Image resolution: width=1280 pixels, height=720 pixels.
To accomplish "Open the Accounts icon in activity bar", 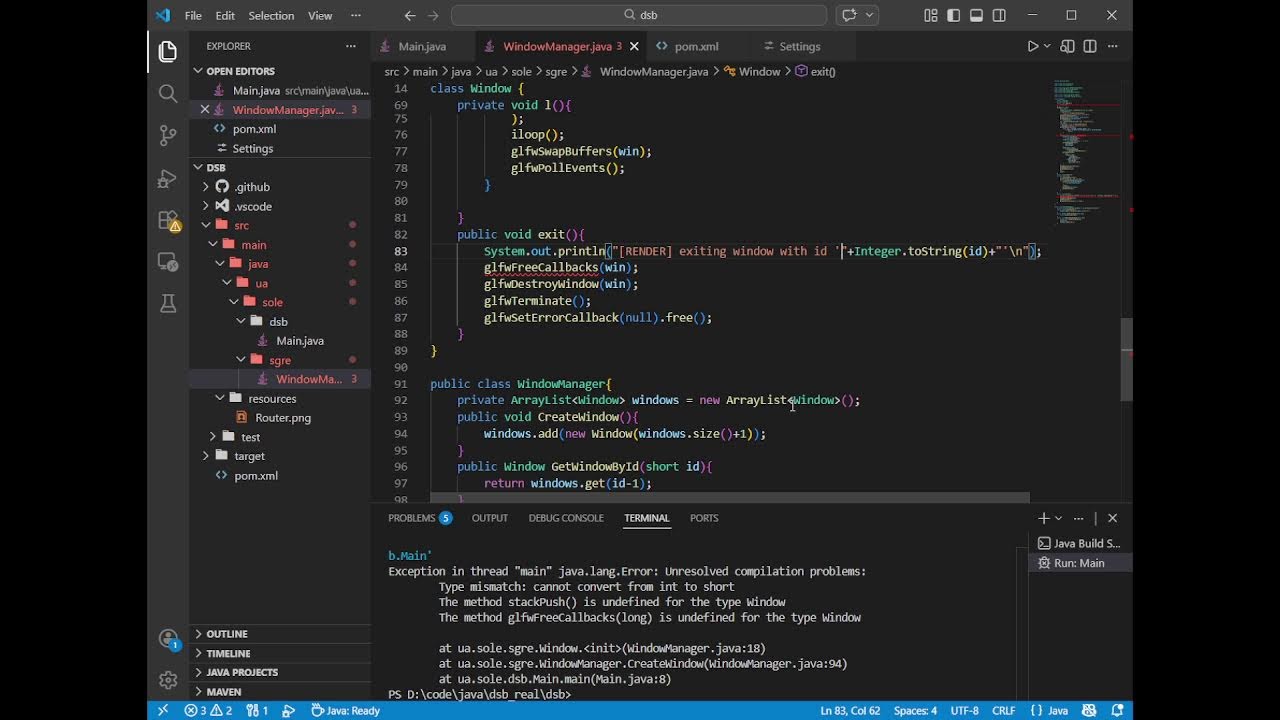I will point(167,639).
